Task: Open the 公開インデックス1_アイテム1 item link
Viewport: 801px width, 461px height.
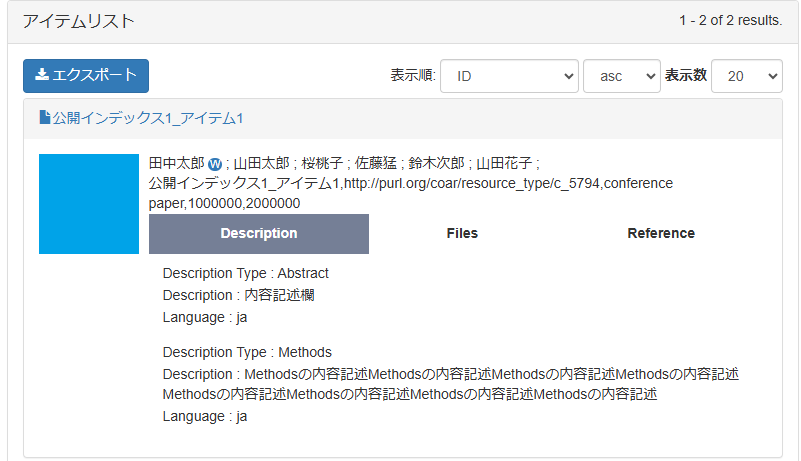Action: tap(148, 118)
